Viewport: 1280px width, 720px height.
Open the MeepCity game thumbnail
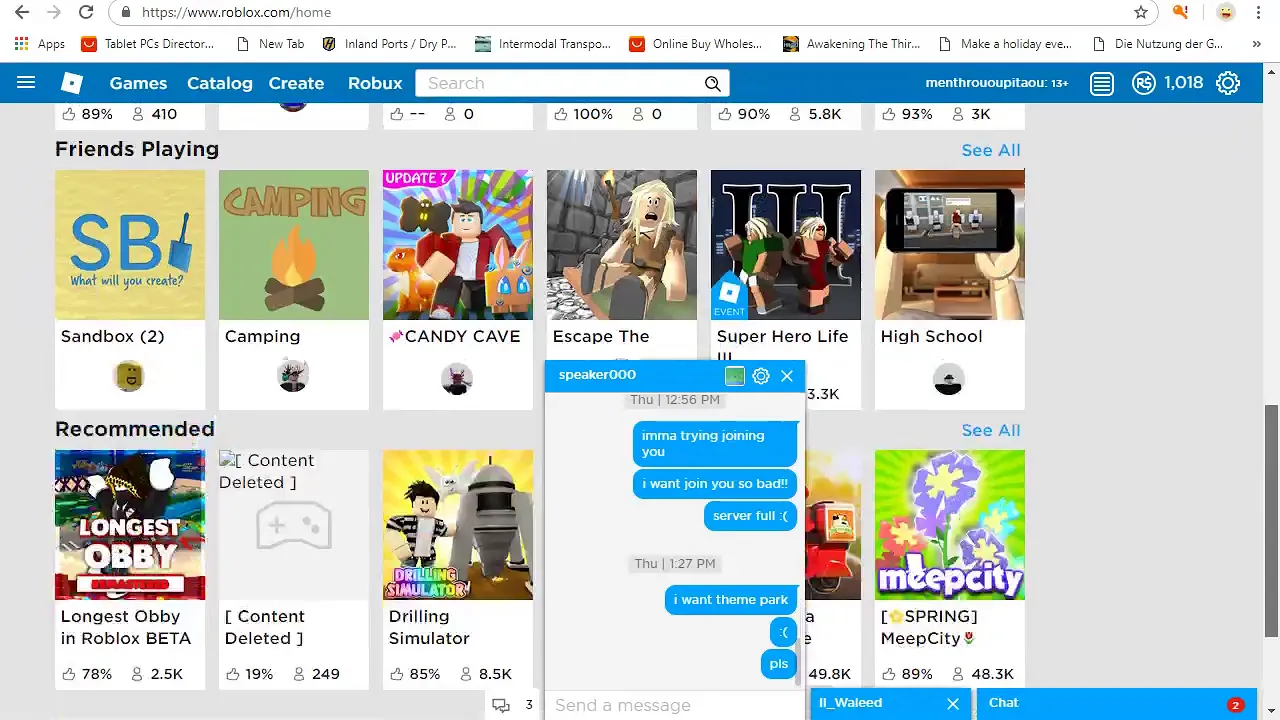950,525
